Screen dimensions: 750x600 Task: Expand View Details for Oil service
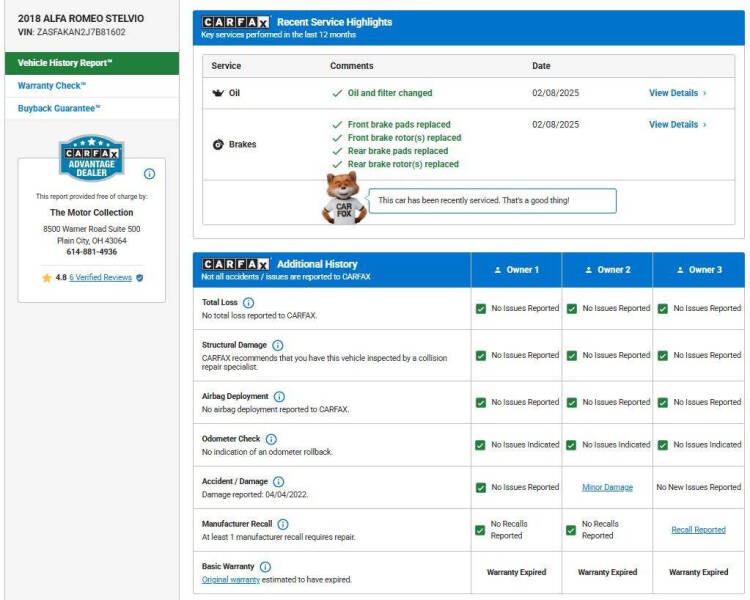[677, 93]
